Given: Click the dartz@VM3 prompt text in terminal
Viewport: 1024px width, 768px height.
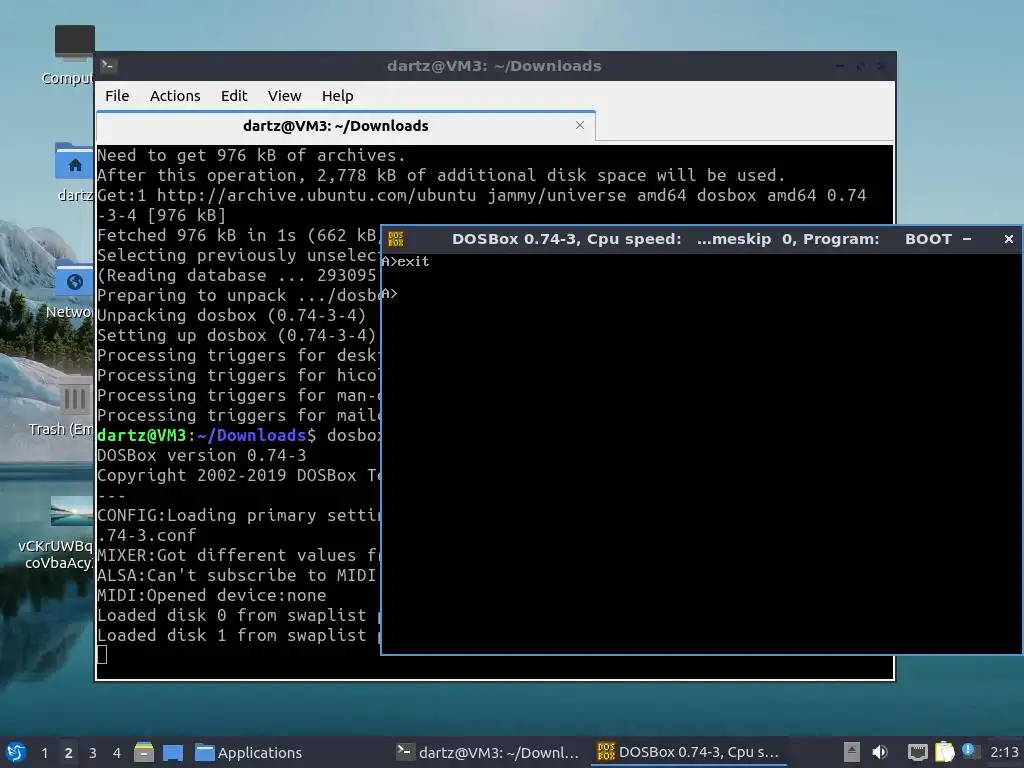Looking at the screenshot, I should pyautogui.click(x=206, y=435).
